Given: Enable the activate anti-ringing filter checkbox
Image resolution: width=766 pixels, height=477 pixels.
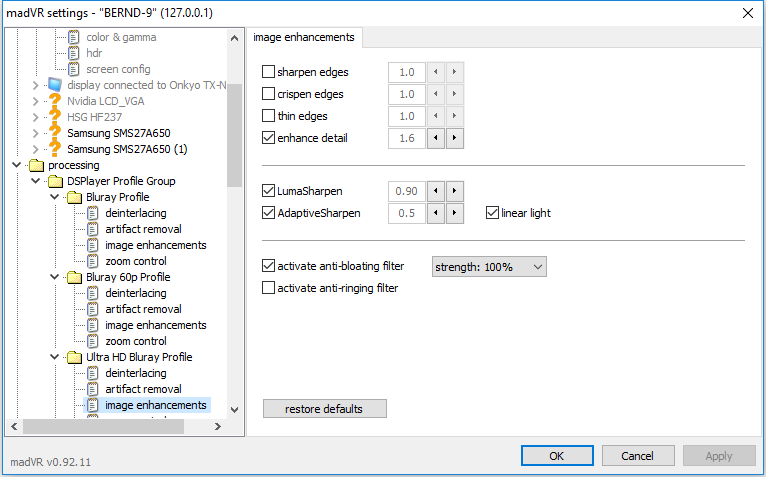Looking at the screenshot, I should (268, 288).
